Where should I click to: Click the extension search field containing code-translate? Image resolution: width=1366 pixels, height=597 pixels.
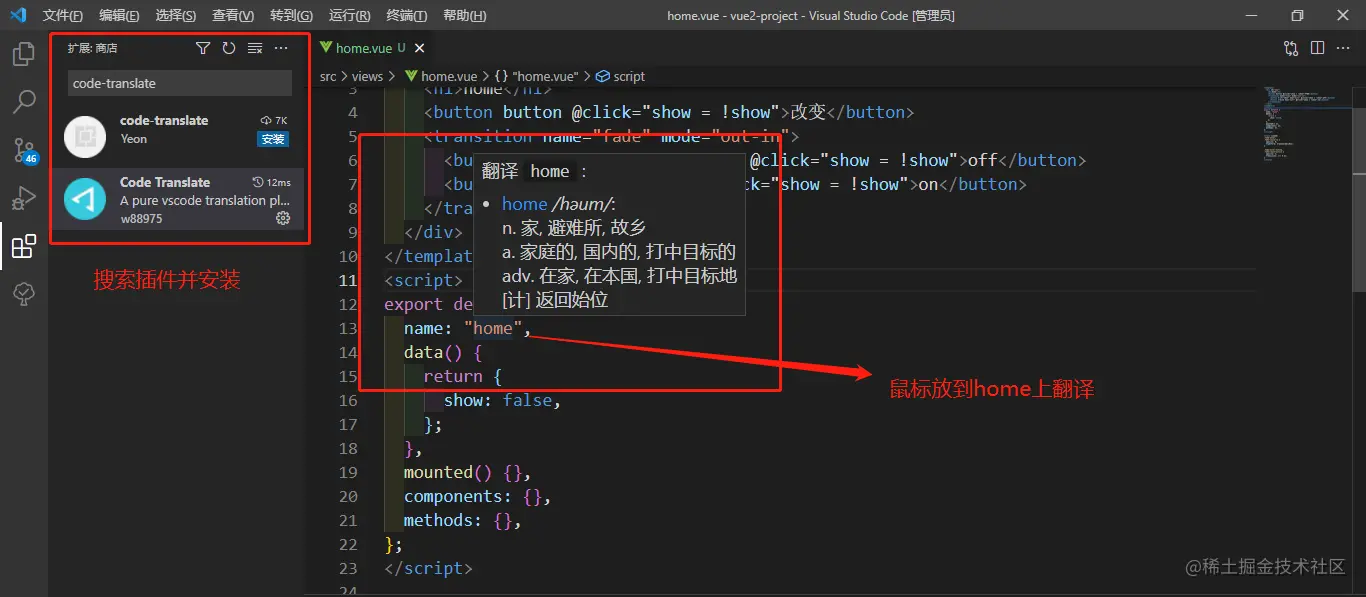pos(180,83)
